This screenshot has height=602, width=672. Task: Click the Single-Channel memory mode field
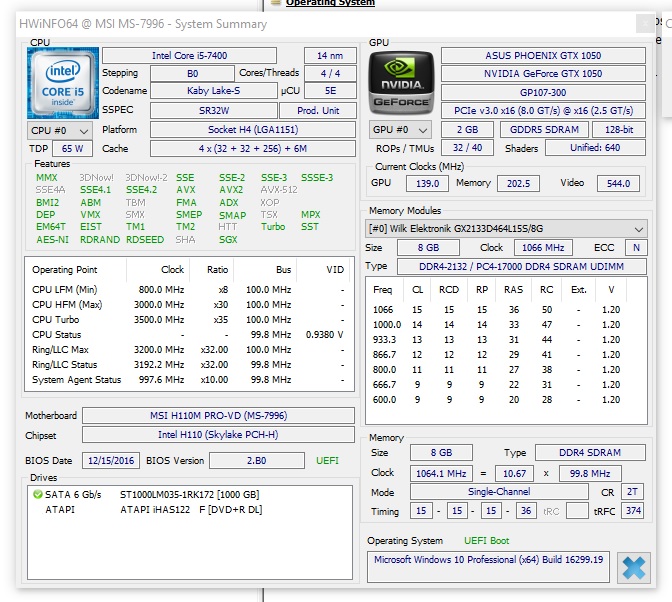pos(499,492)
